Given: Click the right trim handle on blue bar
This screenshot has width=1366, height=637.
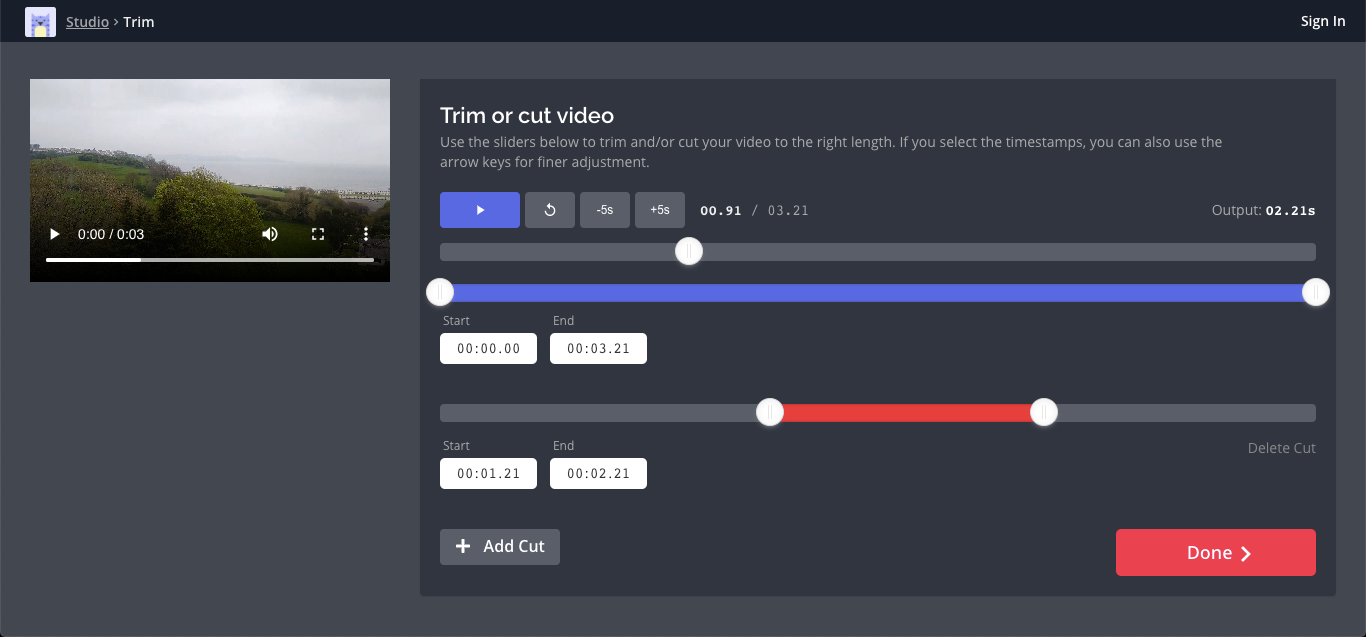Looking at the screenshot, I should click(x=1316, y=292).
